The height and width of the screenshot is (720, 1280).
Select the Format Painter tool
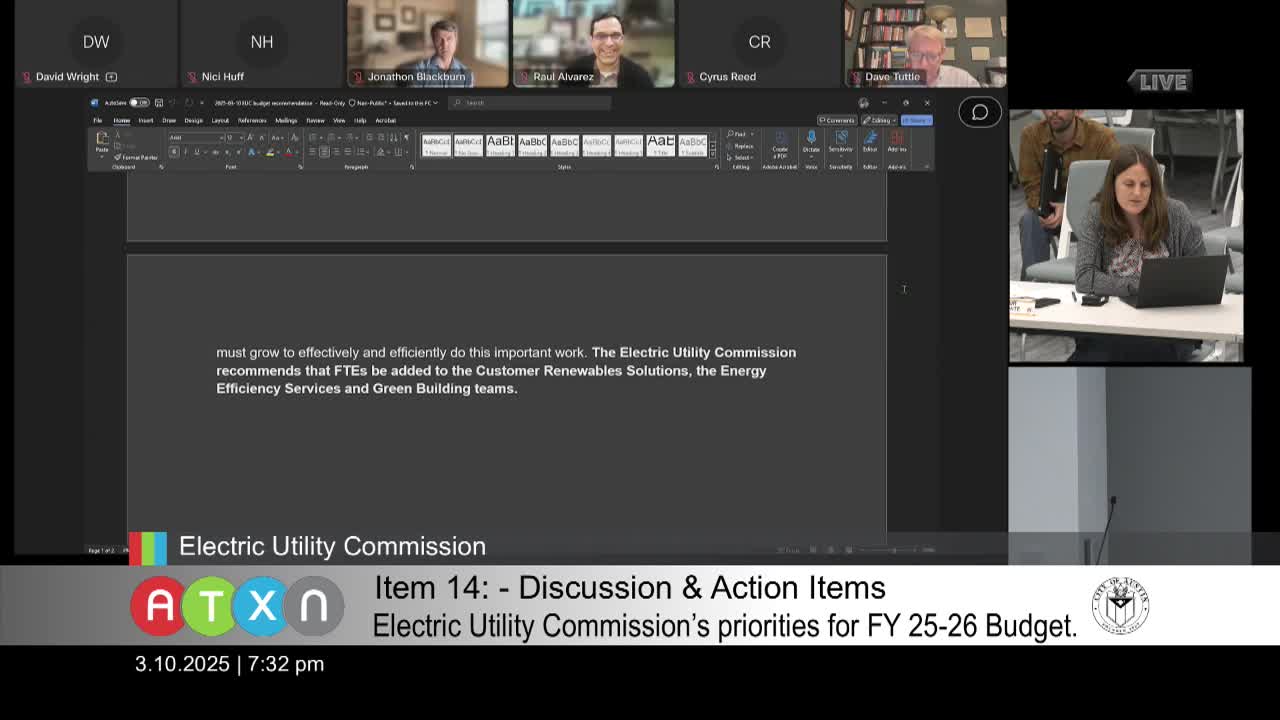point(137,157)
